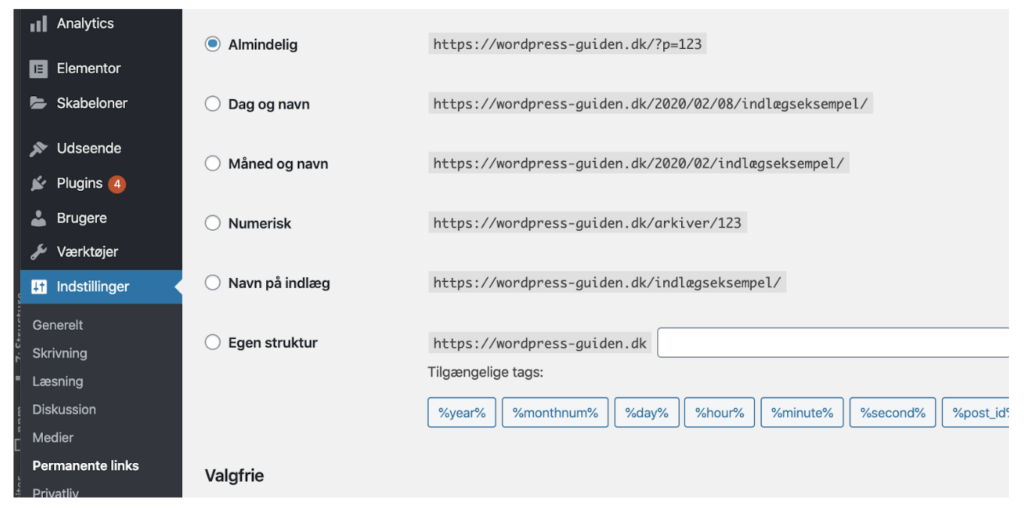Viewport: 1024px width, 511px height.
Task: Enable the Egen struktur radio button
Action: point(213,342)
